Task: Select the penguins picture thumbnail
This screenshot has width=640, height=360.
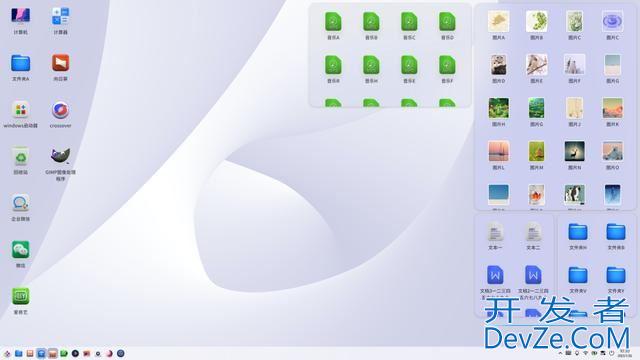Action: click(x=574, y=195)
